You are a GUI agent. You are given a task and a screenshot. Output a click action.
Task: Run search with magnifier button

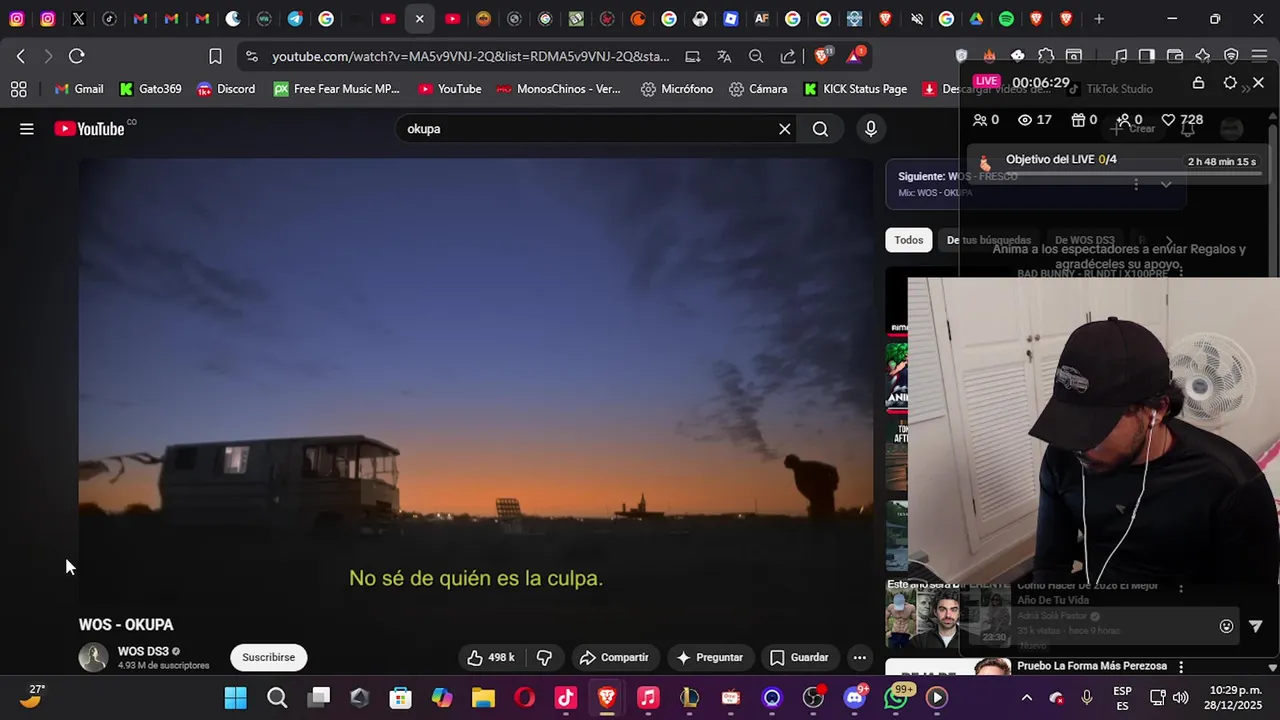click(820, 128)
